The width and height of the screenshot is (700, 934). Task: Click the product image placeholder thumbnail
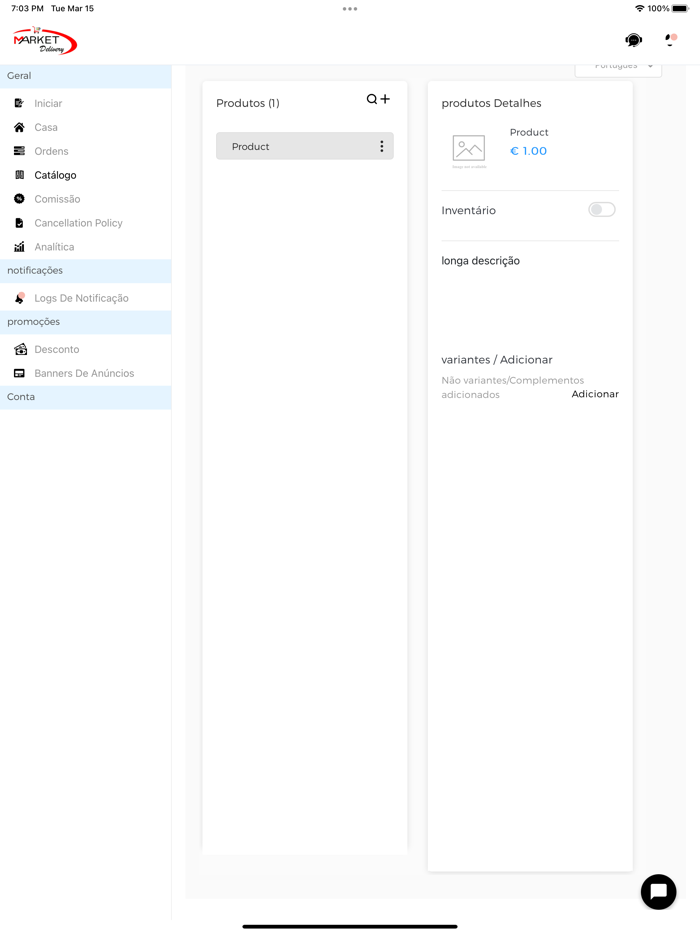468,149
